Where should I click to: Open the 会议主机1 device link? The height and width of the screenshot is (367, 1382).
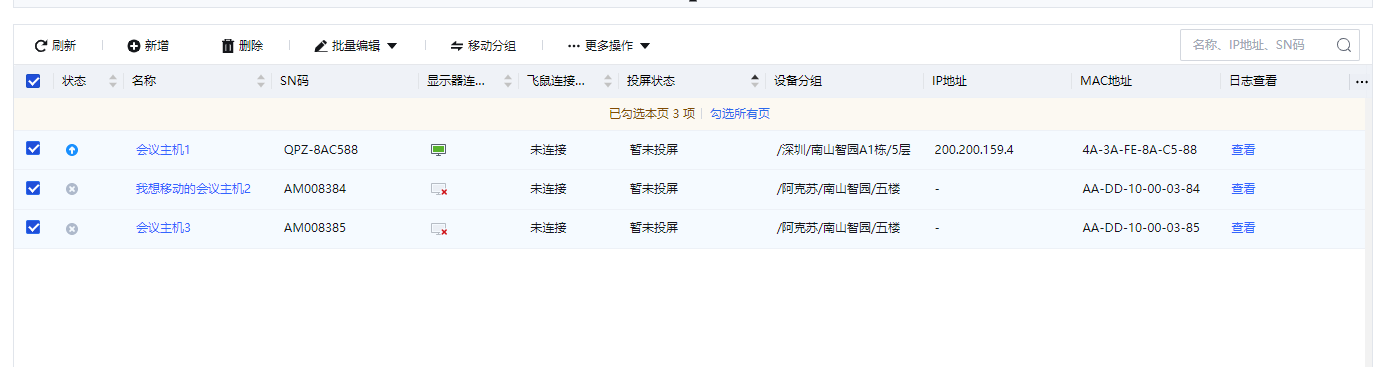(x=163, y=150)
